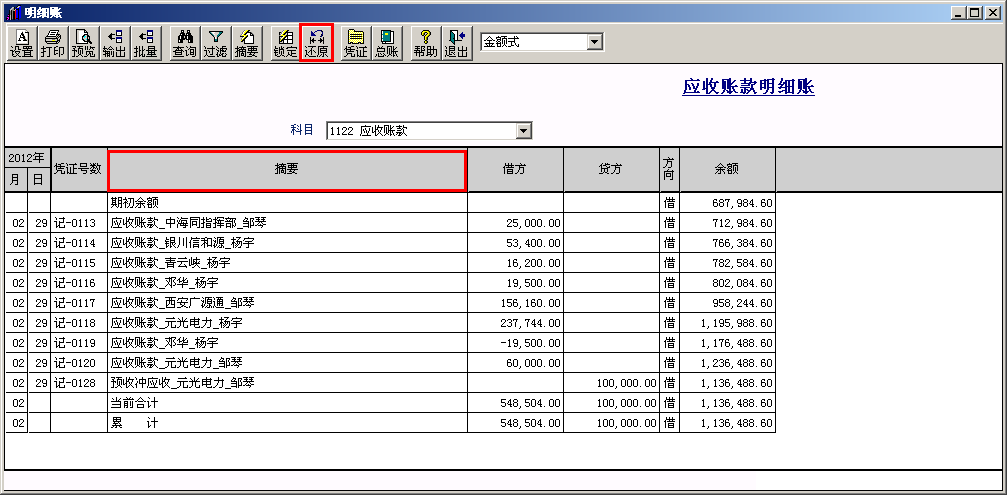Viewport: 1007px width, 495px height.
Task: Click balance 1,195,988.60
Action: 737,323
